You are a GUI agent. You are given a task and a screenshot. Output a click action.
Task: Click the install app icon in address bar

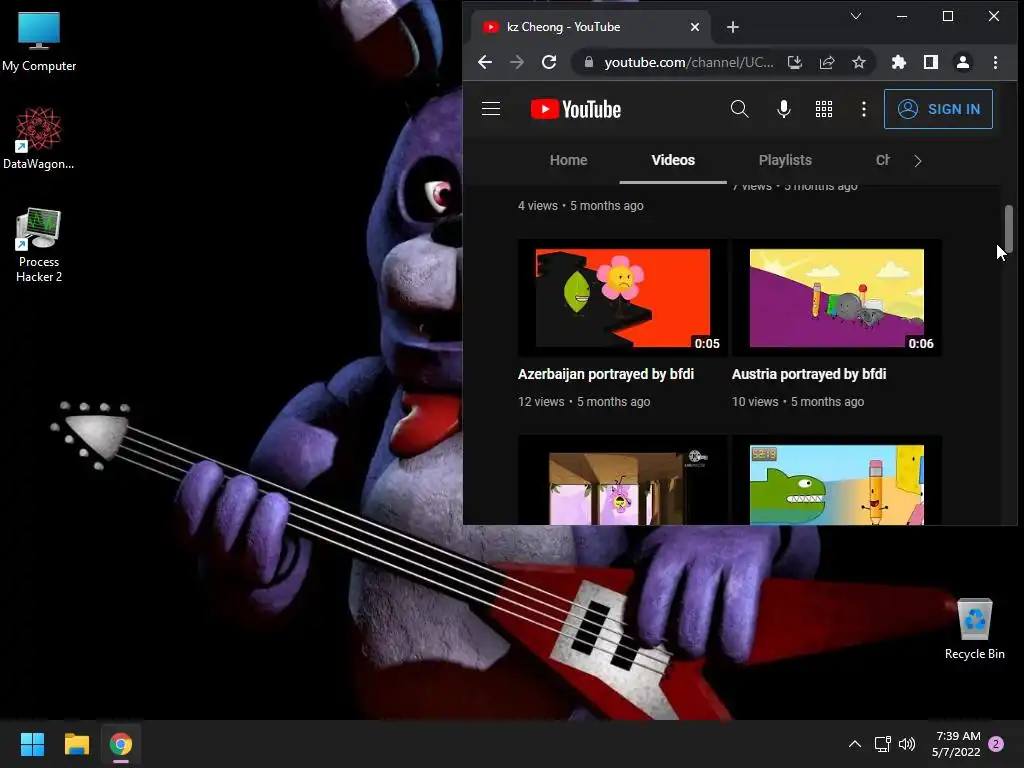[795, 62]
